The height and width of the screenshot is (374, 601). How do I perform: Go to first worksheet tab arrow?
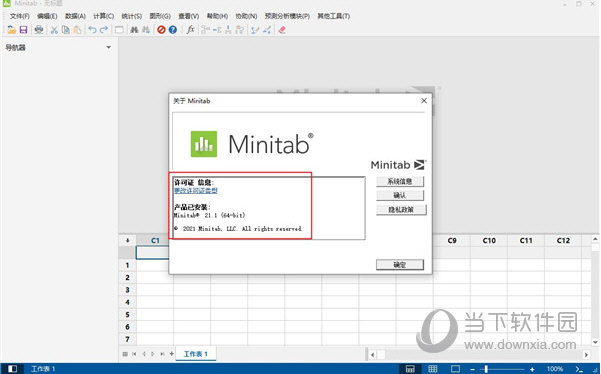pyautogui.click(x=134, y=354)
